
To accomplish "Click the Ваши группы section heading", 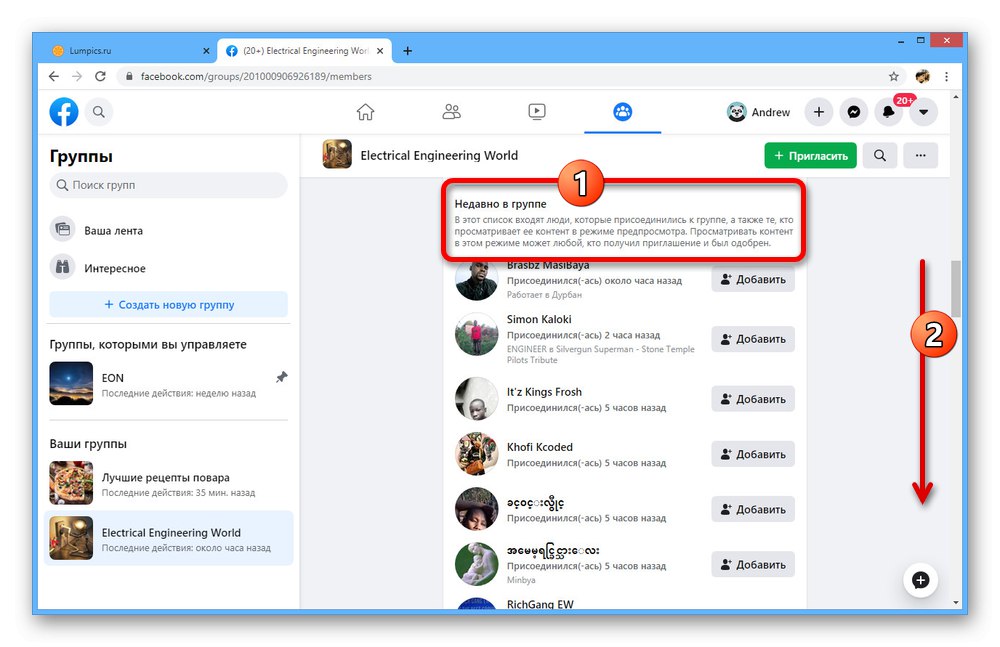I will coord(88,443).
